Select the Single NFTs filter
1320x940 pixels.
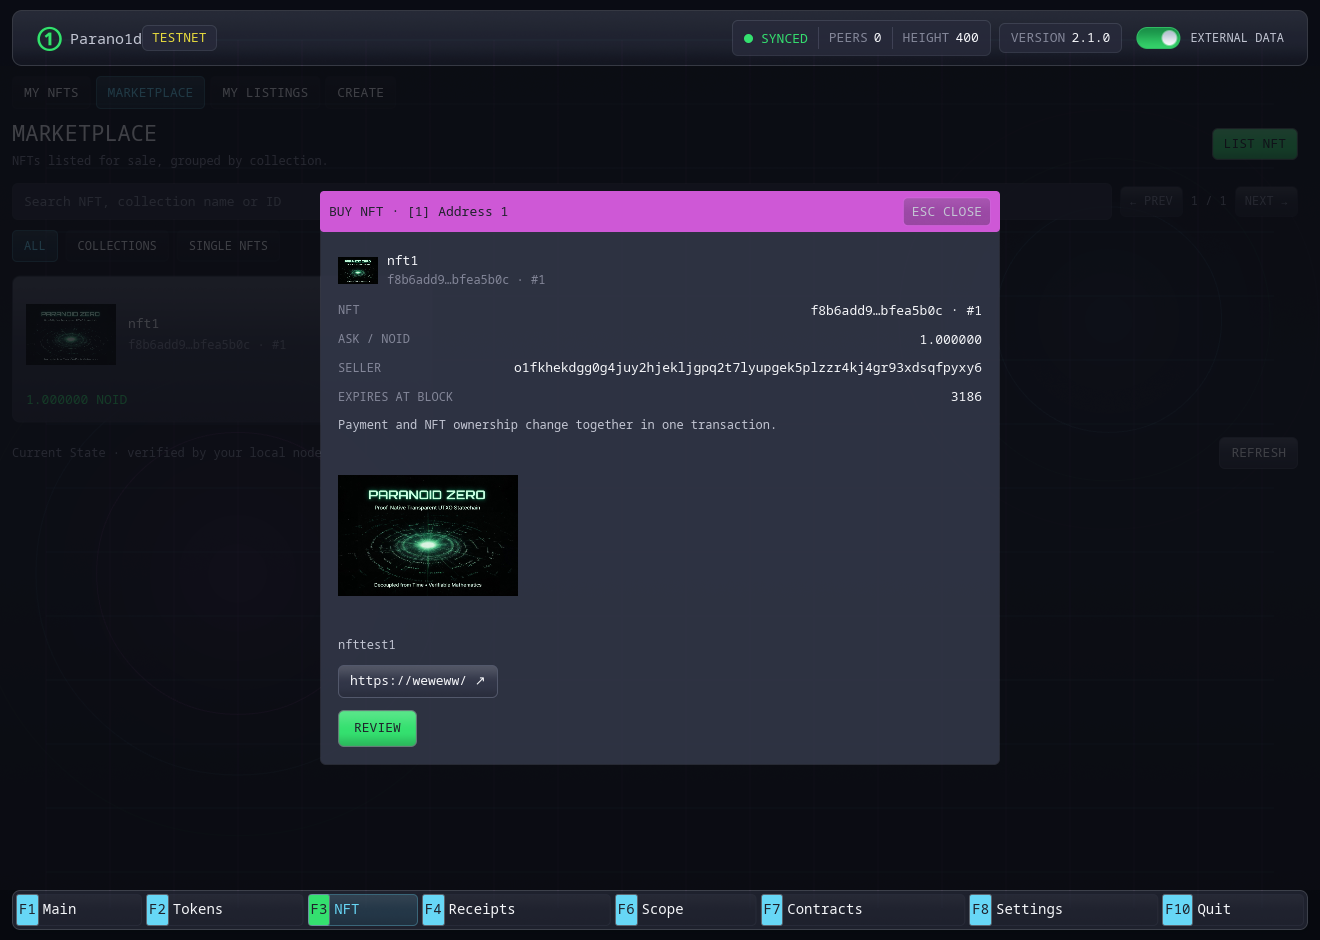[228, 246]
